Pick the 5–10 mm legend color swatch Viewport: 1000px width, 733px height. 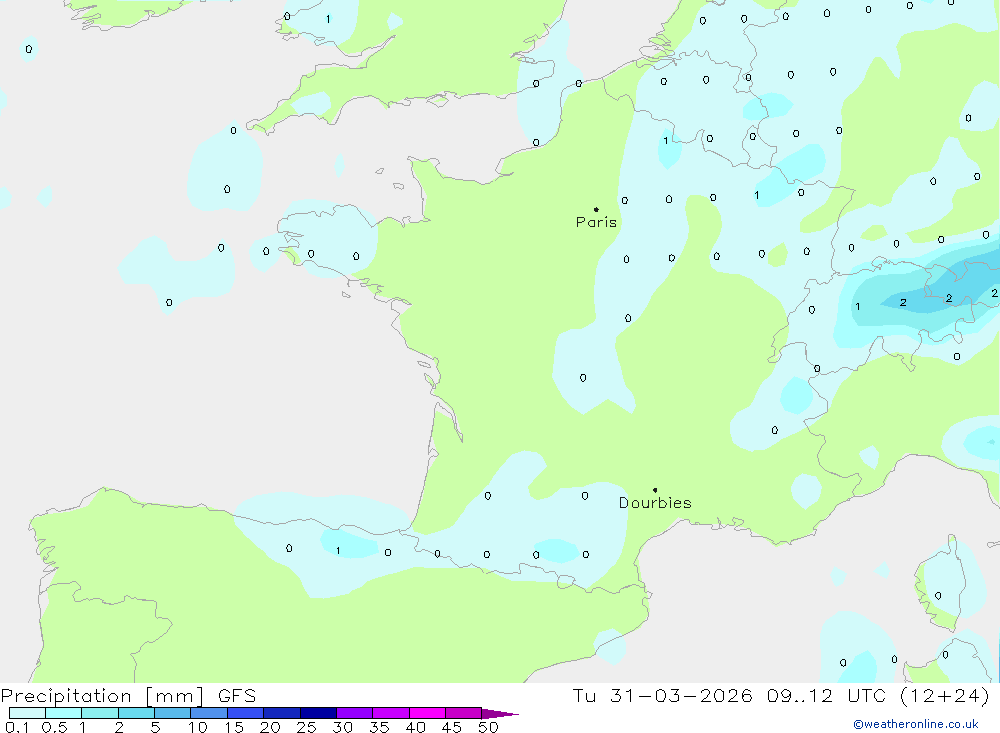pyautogui.click(x=173, y=713)
